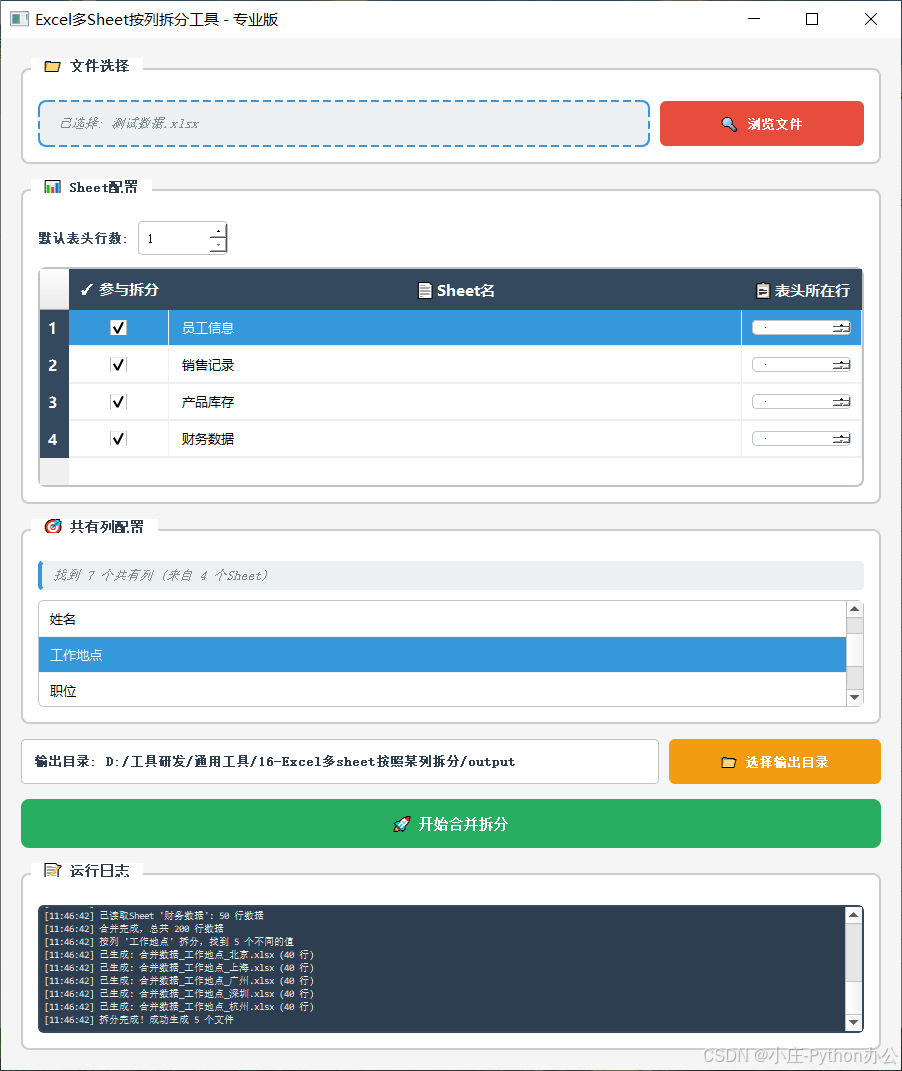Image resolution: width=902 pixels, height=1071 pixels.
Task: Select 姓名 in the common columns list
Action: pyautogui.click(x=442, y=620)
